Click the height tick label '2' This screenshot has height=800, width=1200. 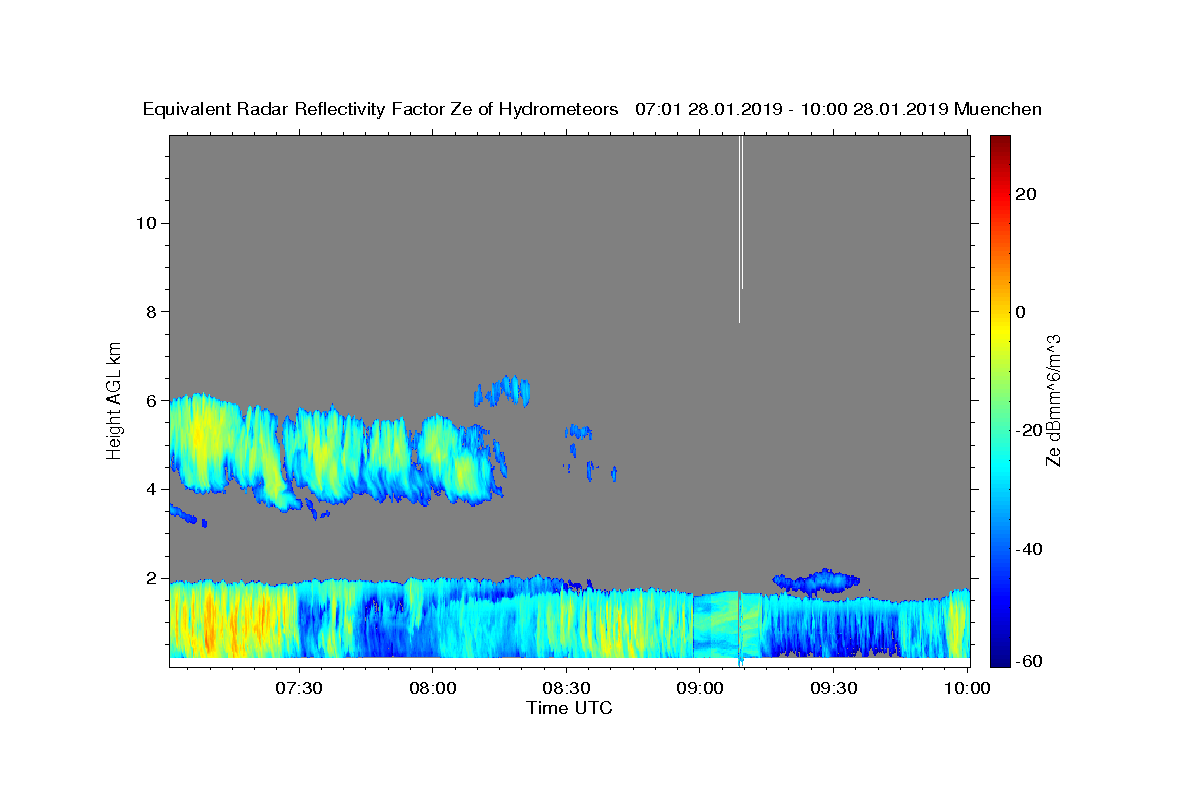pos(150,578)
